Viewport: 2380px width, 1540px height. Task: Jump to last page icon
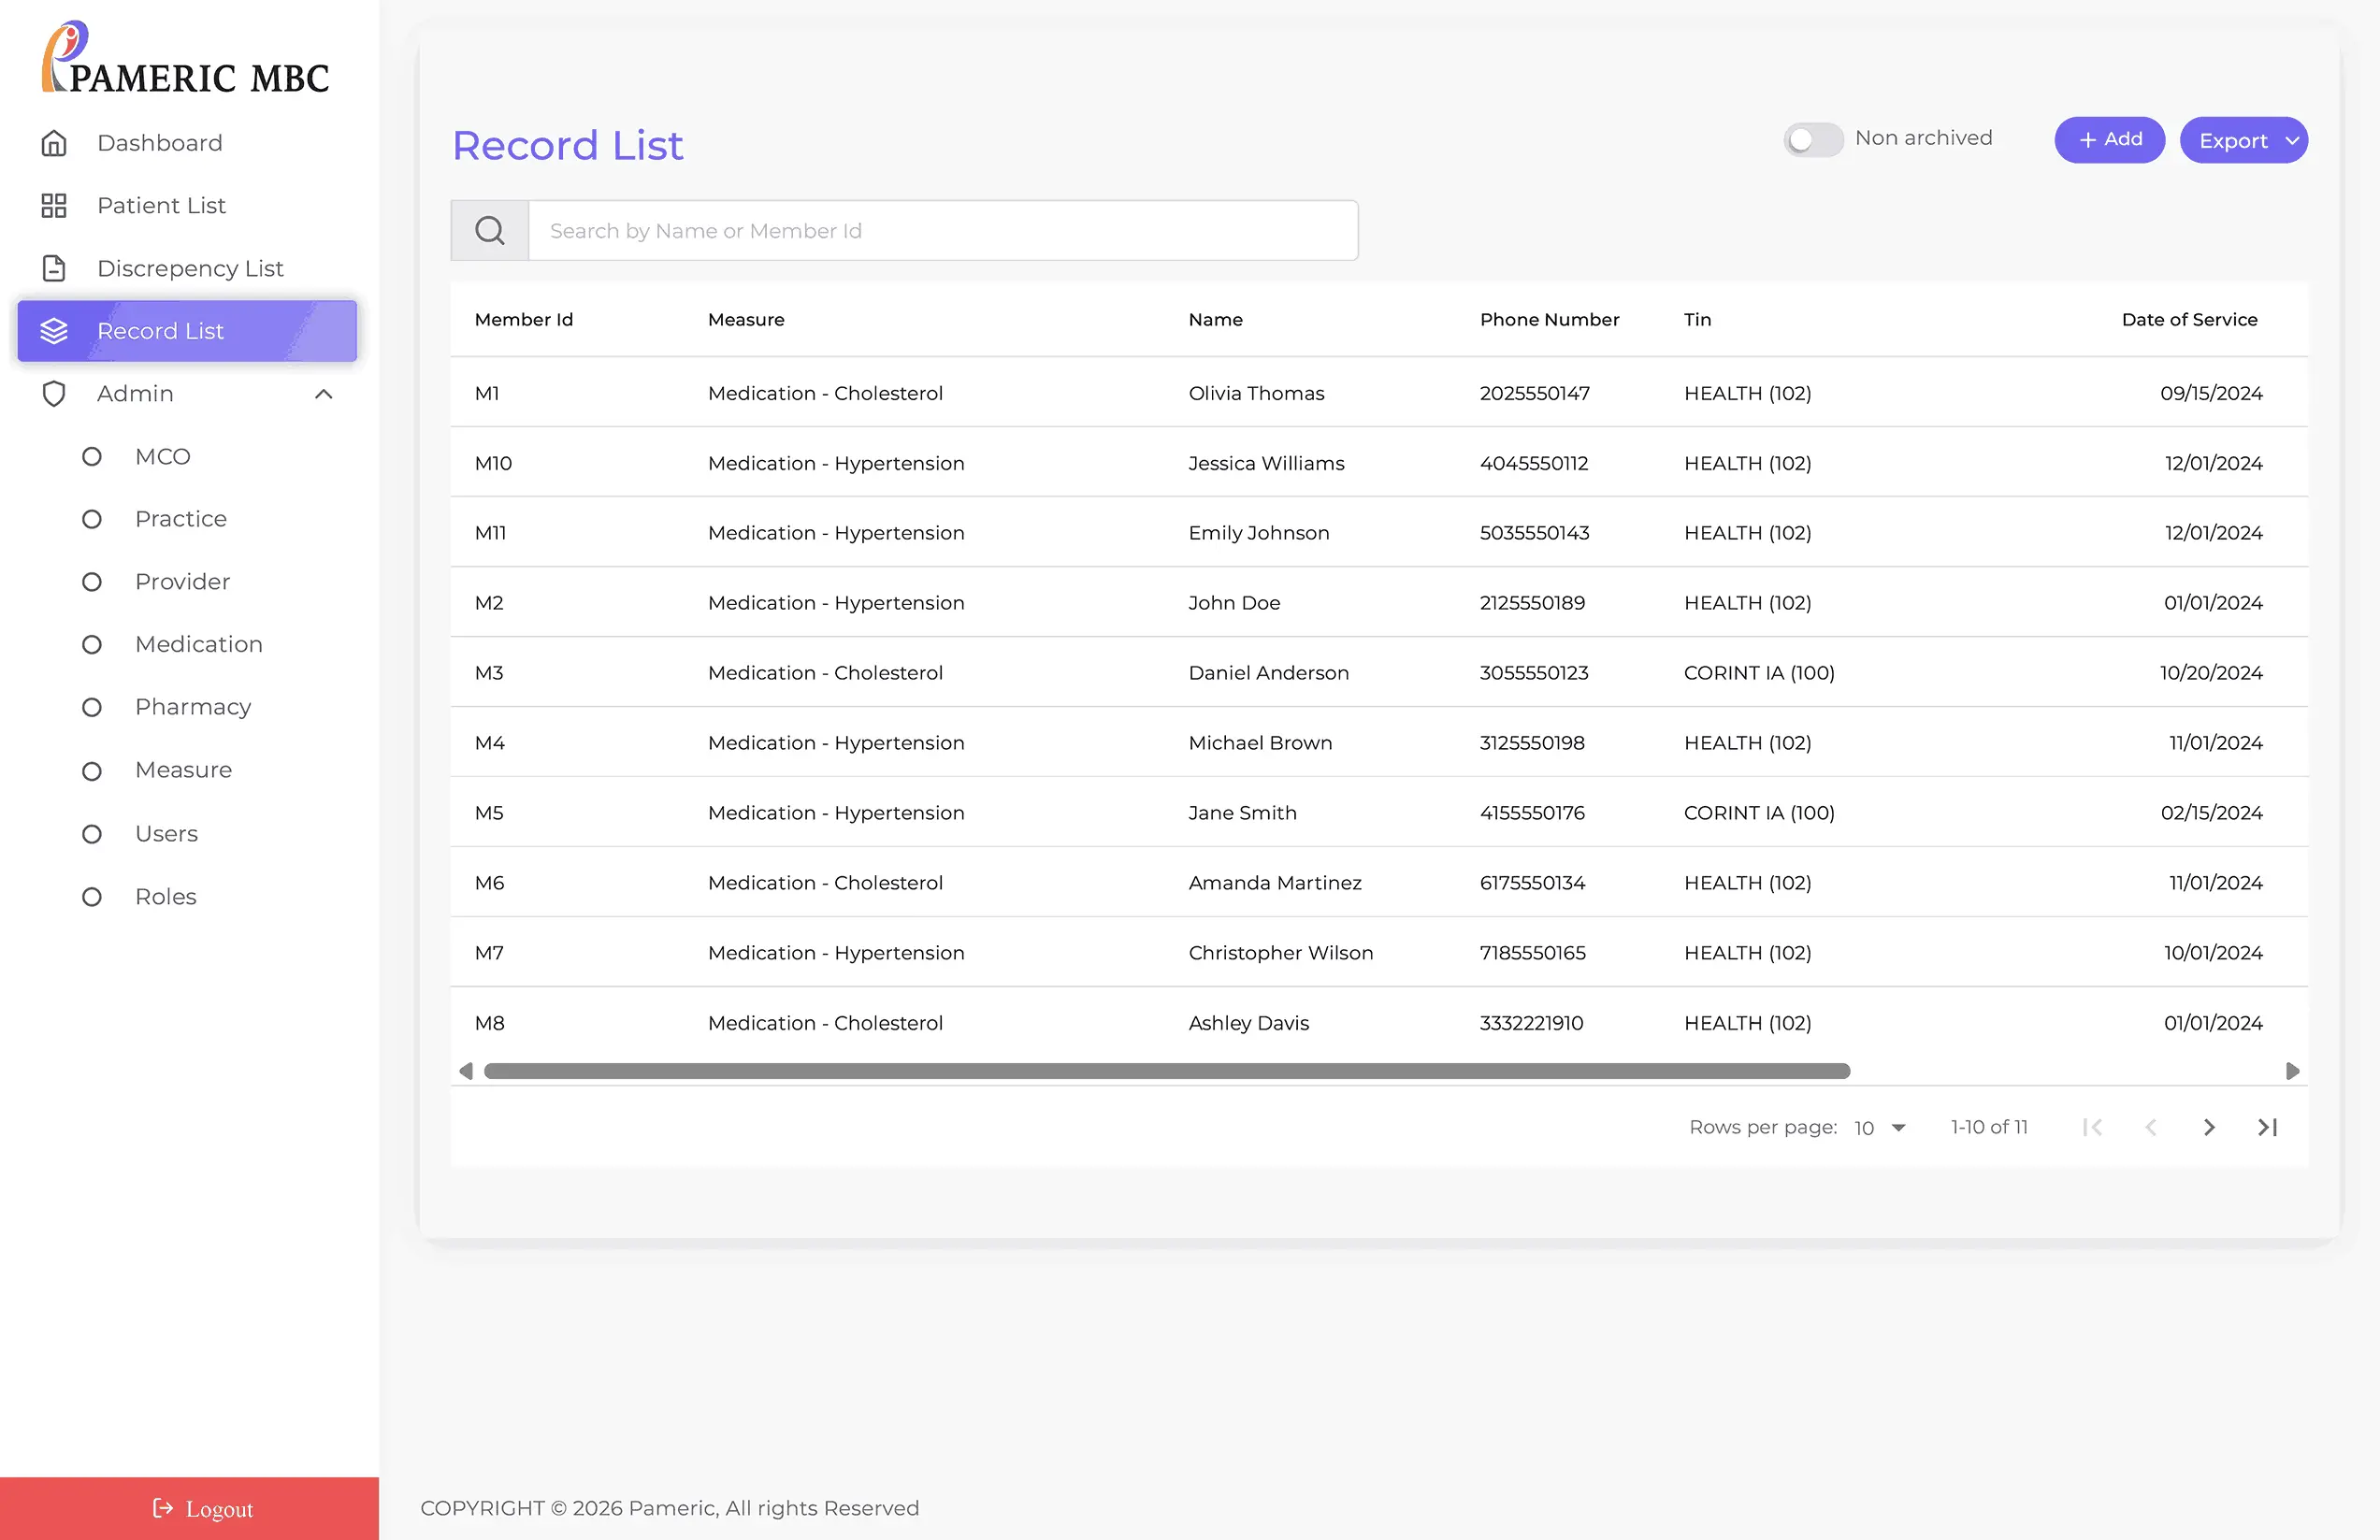tap(2267, 1128)
